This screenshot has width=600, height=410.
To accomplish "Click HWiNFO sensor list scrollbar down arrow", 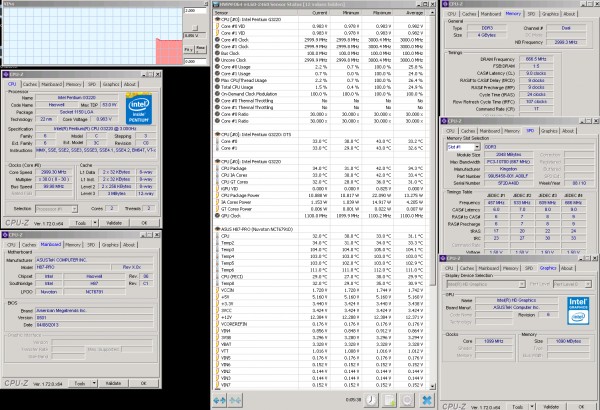I will coord(432,386).
